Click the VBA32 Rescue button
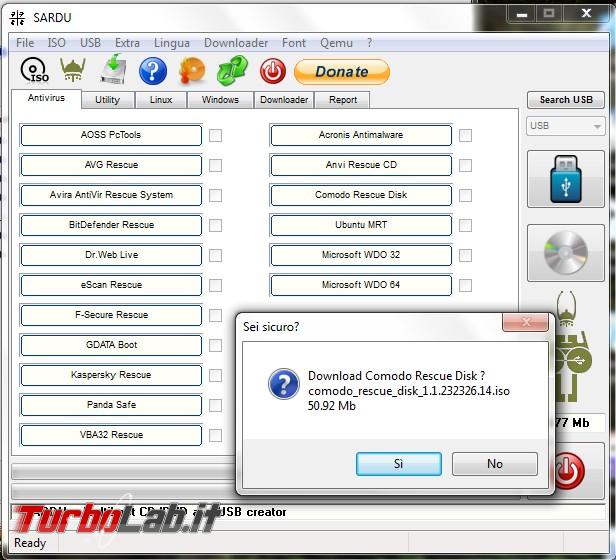The image size is (616, 560). (111, 435)
